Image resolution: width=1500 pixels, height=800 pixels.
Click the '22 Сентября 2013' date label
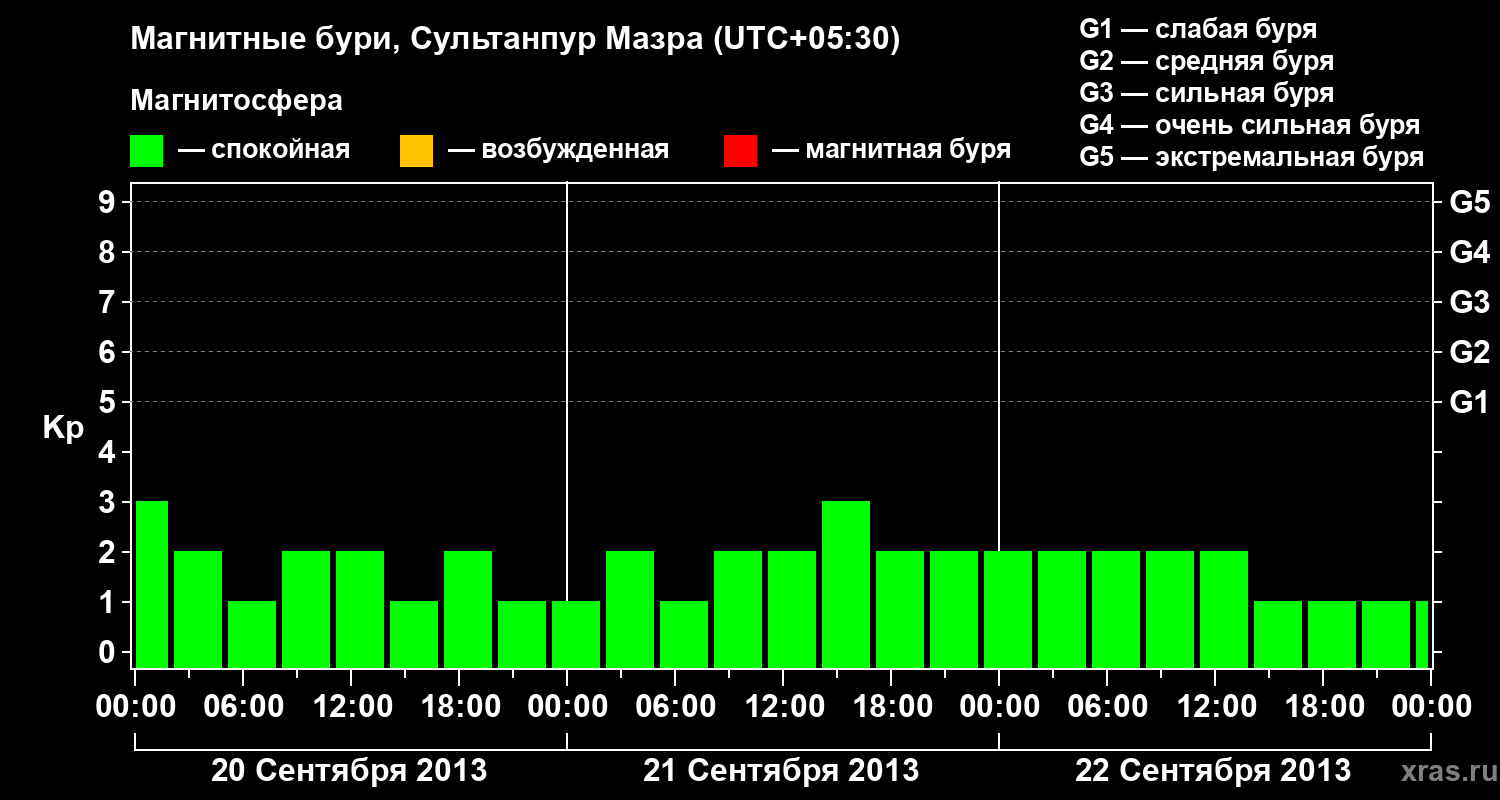coord(1213,770)
